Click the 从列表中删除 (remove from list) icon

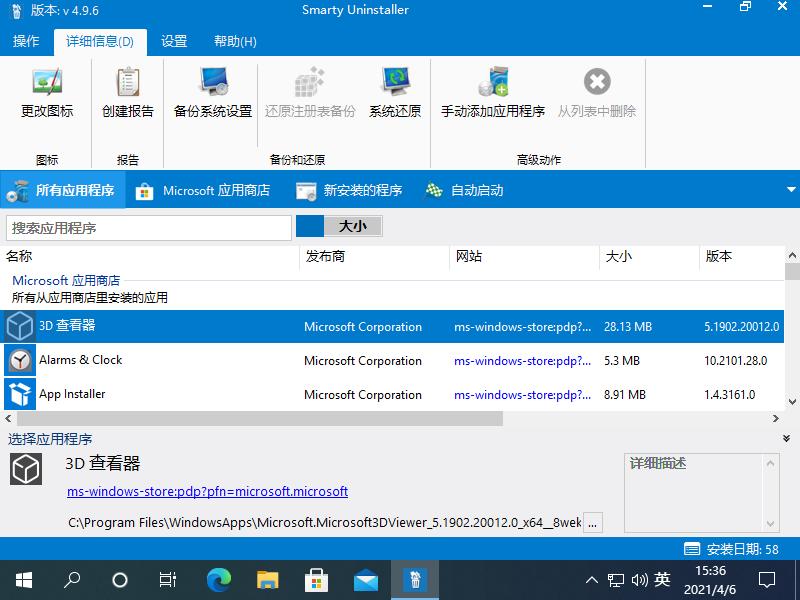click(597, 82)
